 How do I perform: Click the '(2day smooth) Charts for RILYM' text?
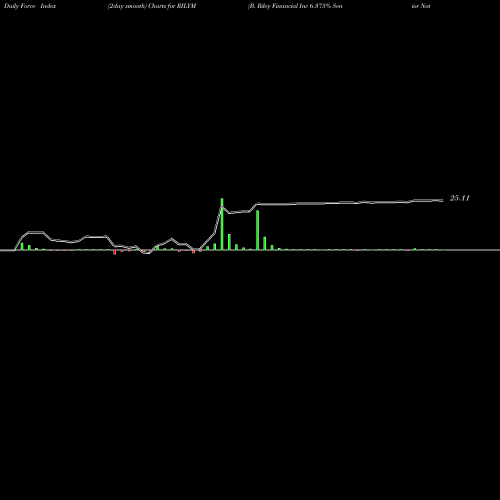pos(152,6)
